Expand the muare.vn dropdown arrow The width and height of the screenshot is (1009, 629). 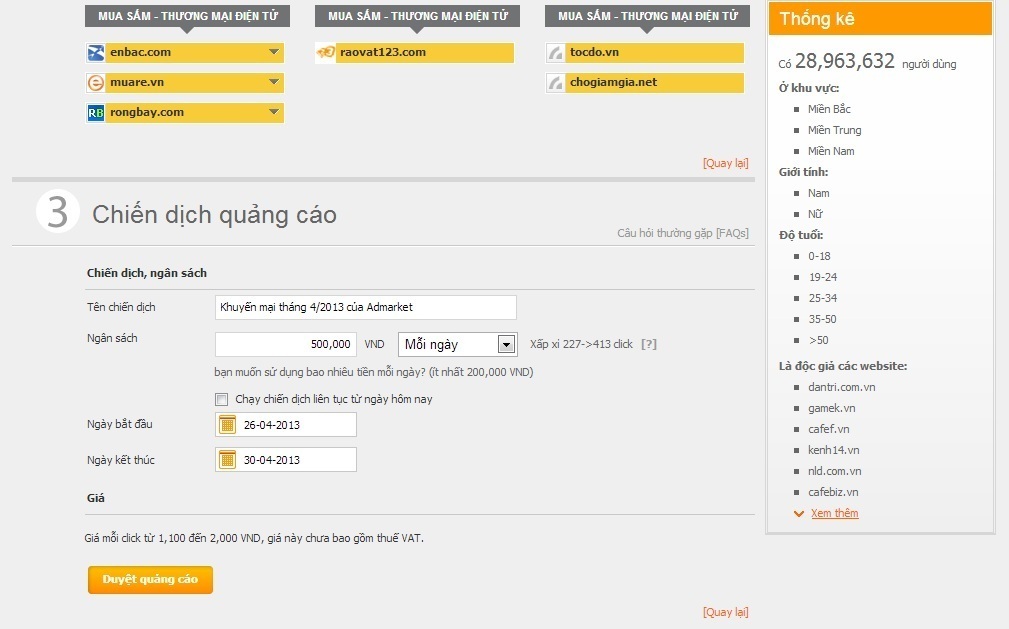[274, 82]
